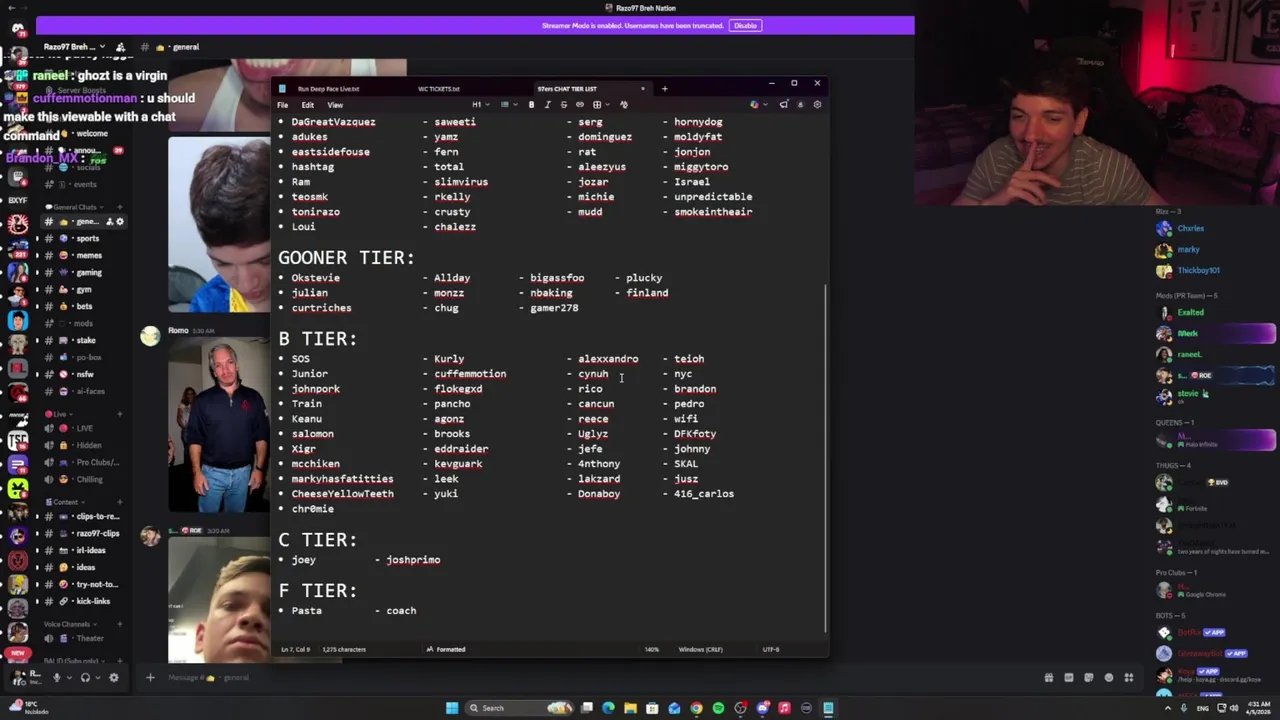Edit settings of the general channel
1280x720 pixels.
(x=120, y=222)
